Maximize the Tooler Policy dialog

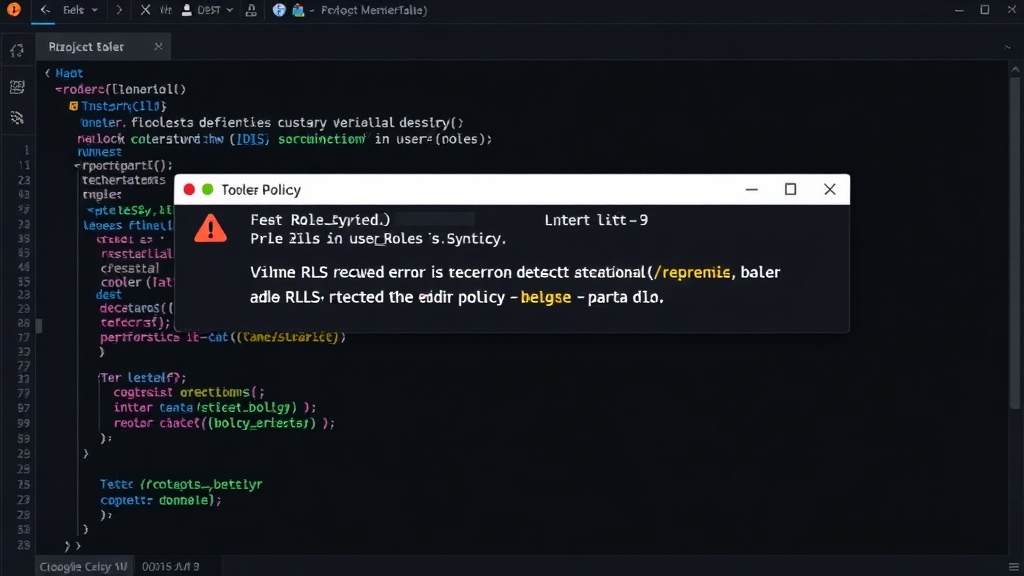click(x=790, y=189)
